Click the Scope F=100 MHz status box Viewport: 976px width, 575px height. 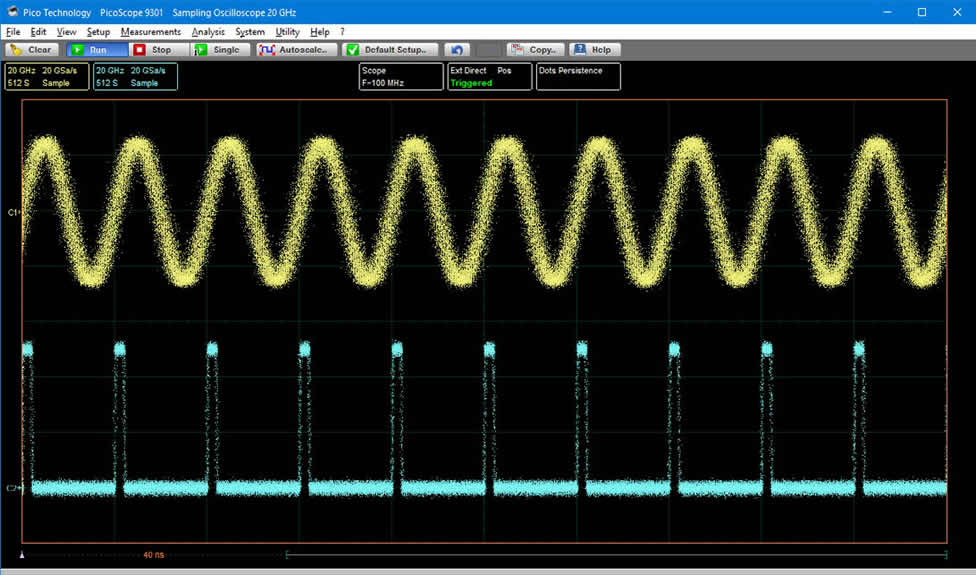[x=401, y=77]
